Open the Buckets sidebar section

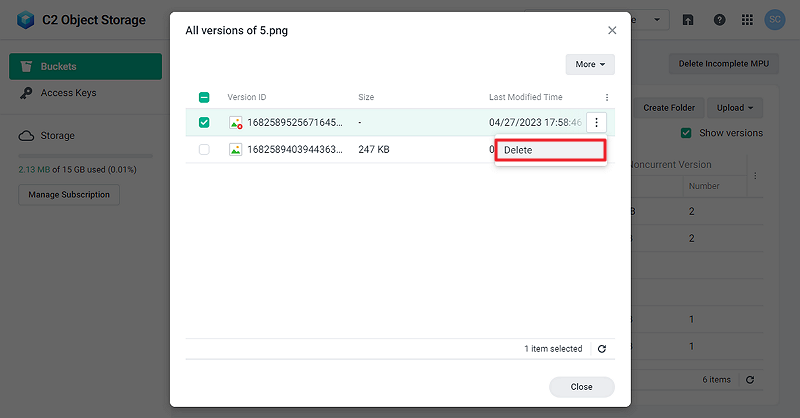point(85,66)
